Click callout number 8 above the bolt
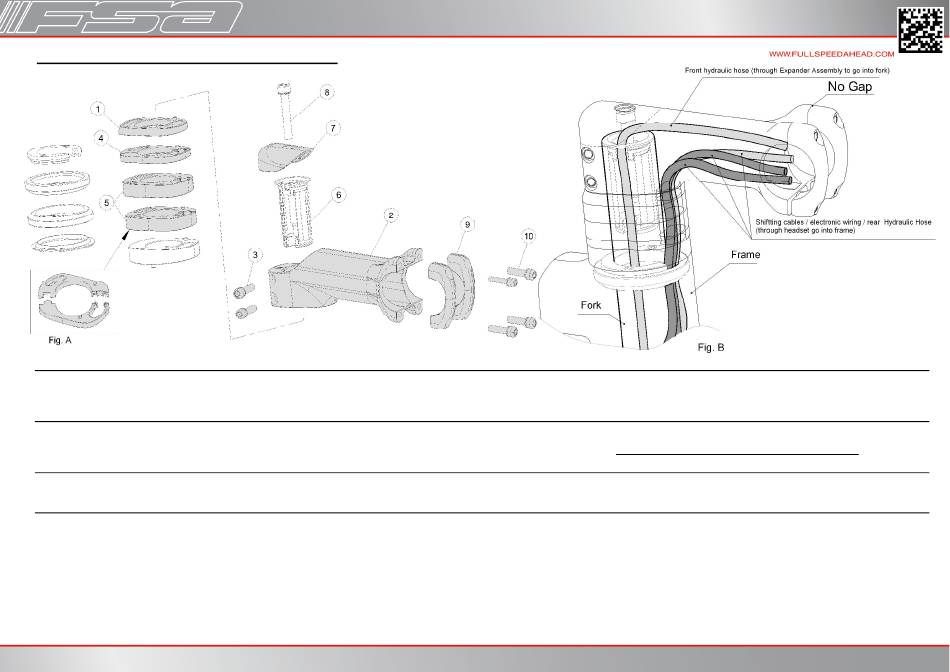 coord(327,93)
